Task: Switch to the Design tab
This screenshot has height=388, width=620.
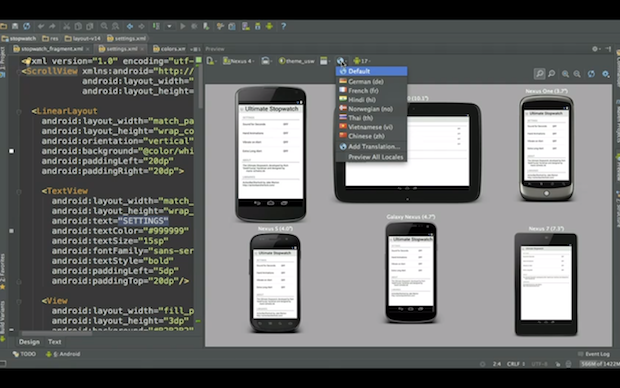Action: 29,342
